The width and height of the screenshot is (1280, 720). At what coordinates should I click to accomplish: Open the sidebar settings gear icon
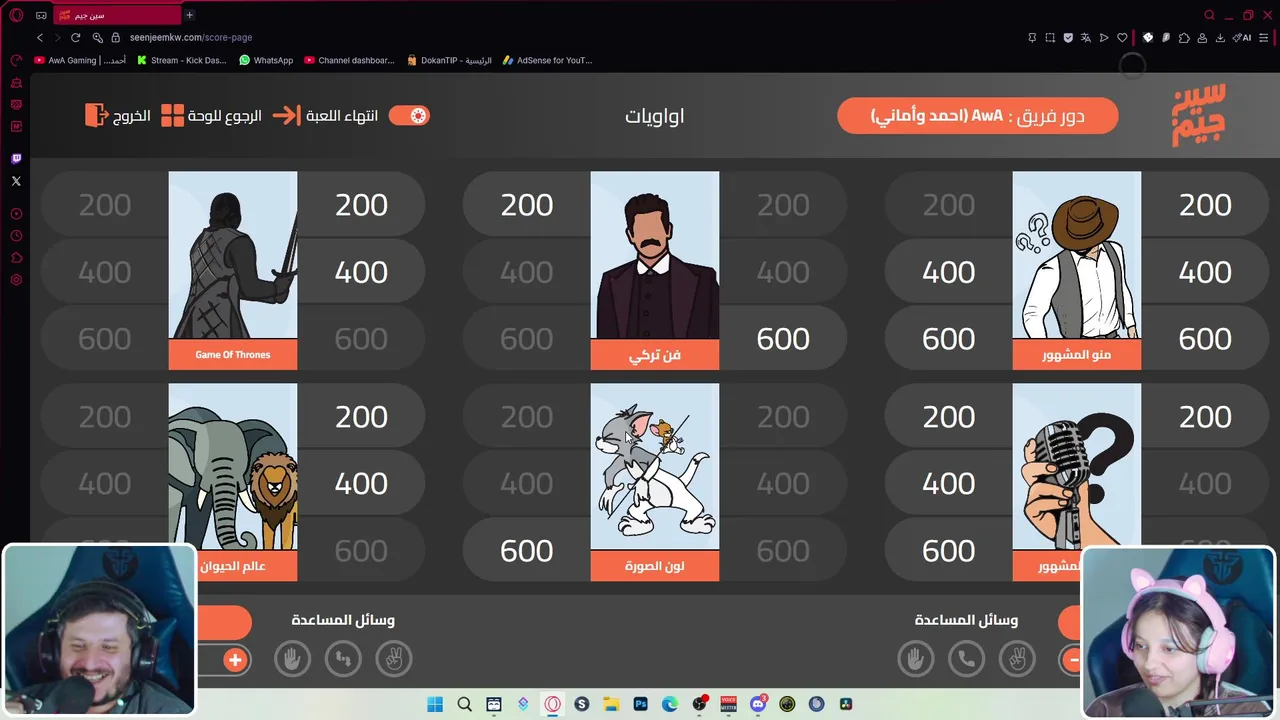coord(16,280)
